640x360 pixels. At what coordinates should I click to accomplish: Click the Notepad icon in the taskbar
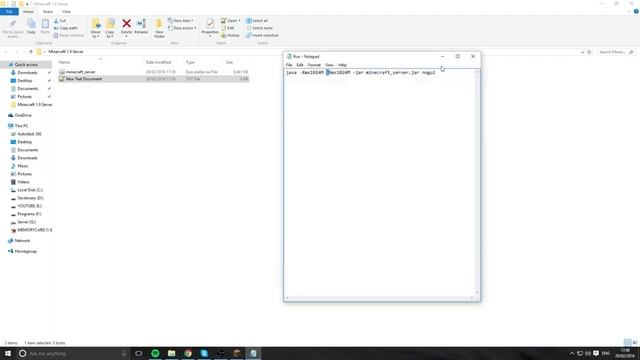tap(253, 353)
